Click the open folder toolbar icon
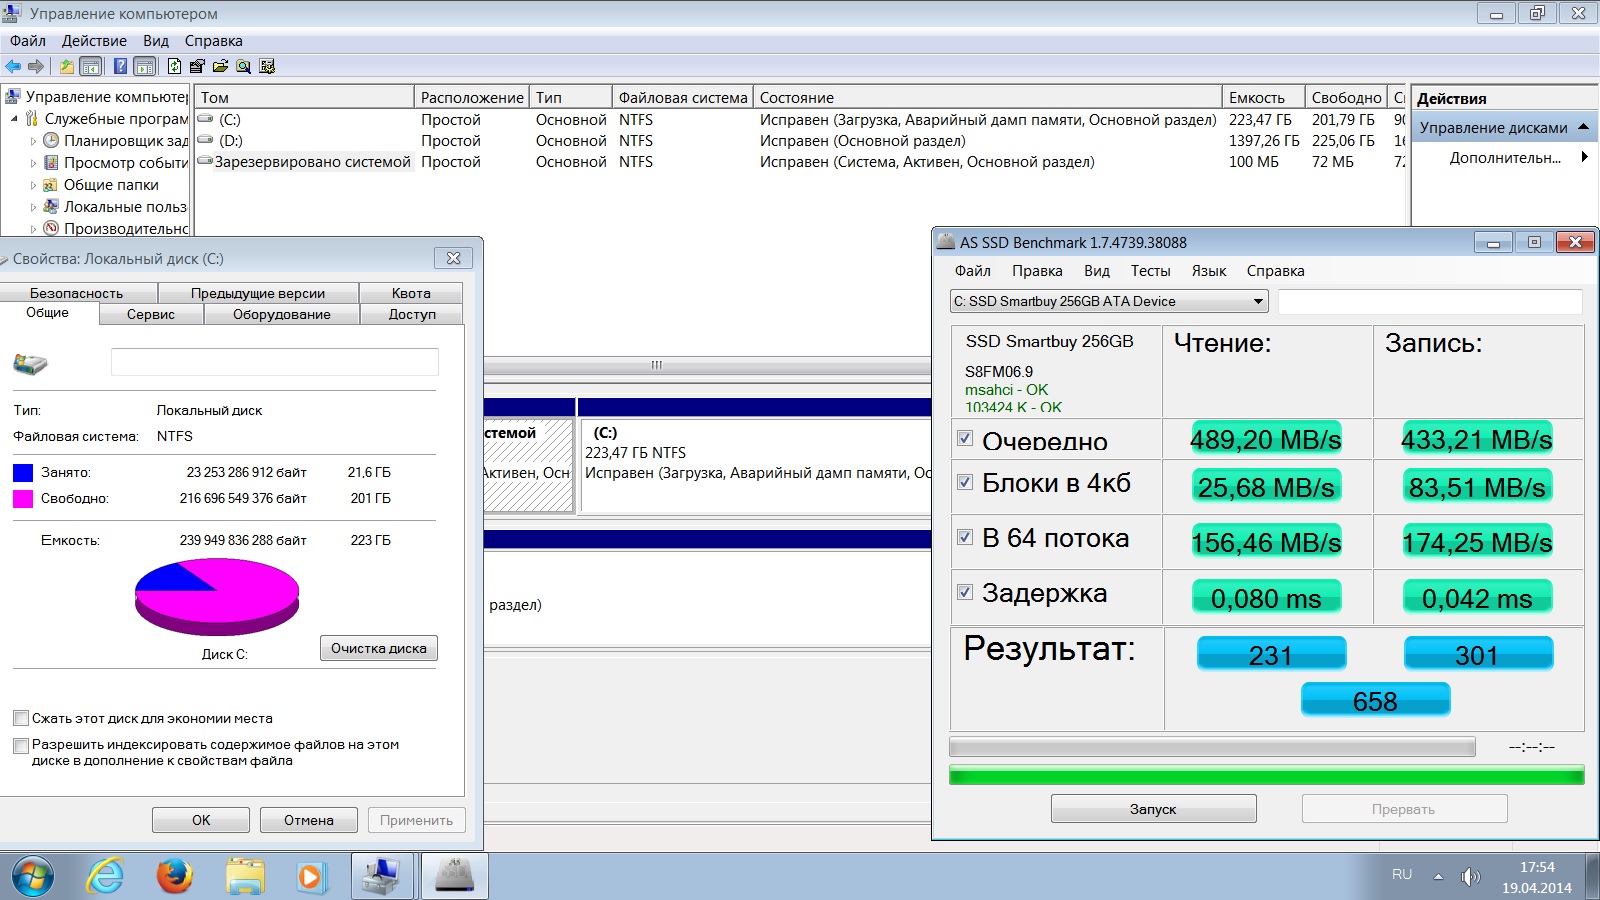The height and width of the screenshot is (900, 1600). 220,66
